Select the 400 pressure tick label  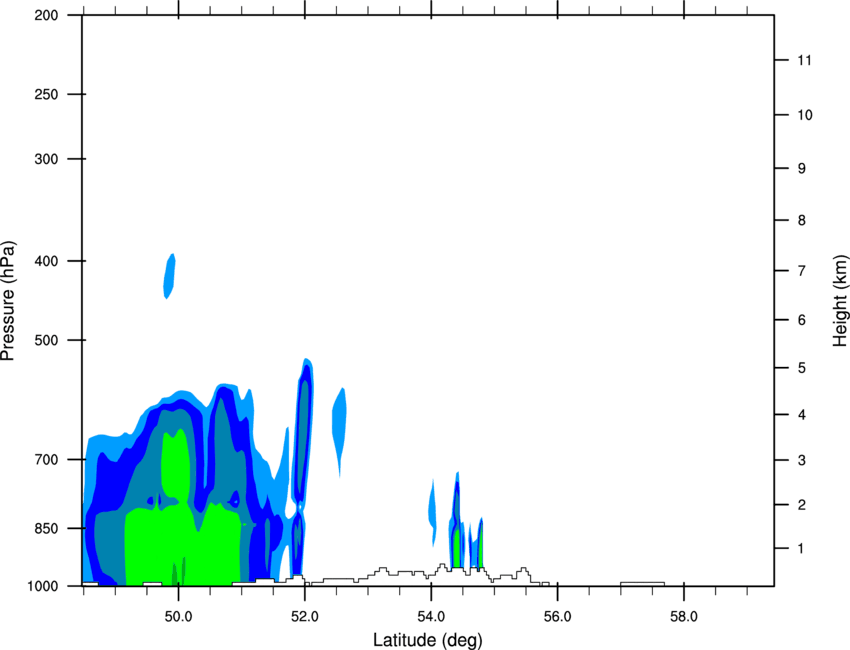point(46,261)
